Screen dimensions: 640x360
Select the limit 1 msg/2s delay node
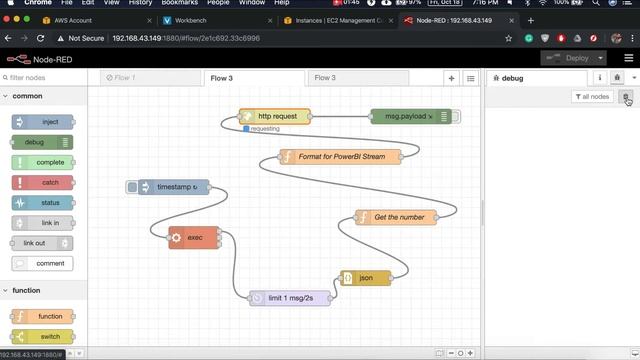[290, 298]
